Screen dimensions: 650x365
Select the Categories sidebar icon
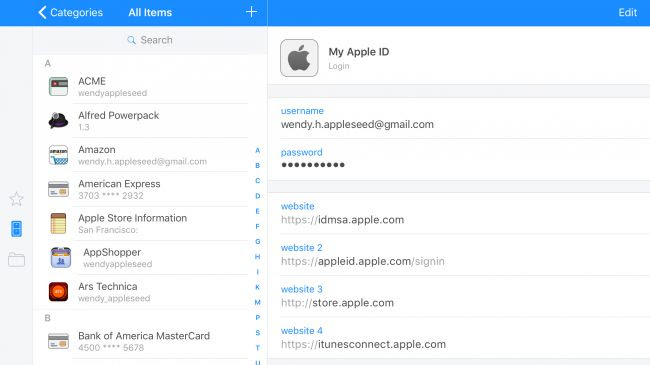17,229
